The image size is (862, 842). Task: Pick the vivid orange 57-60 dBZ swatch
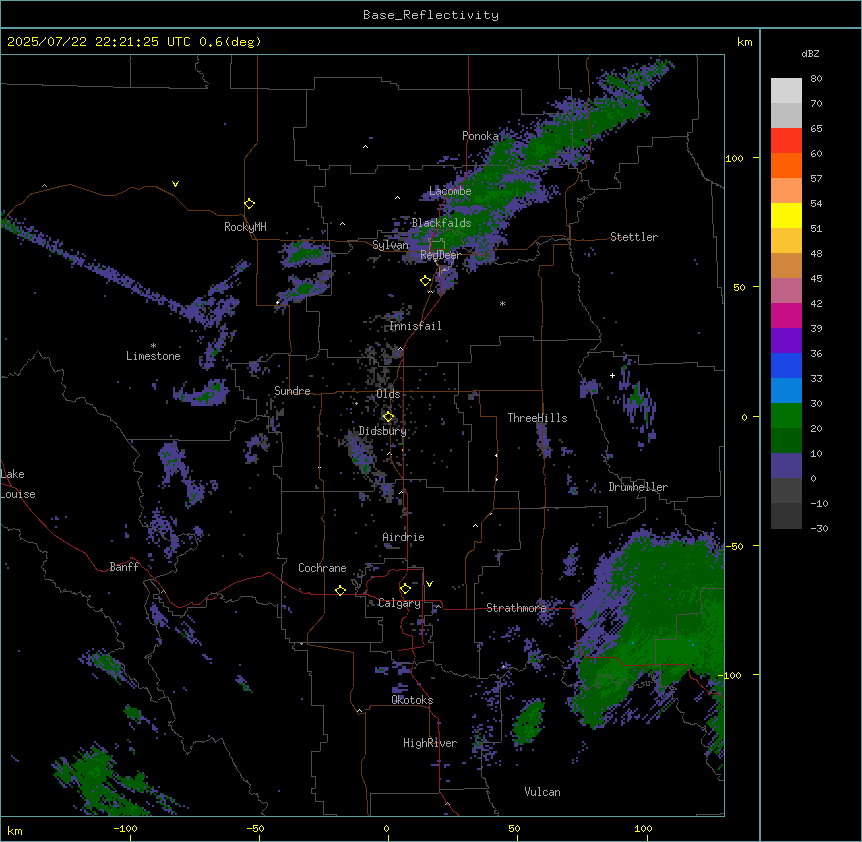(786, 165)
